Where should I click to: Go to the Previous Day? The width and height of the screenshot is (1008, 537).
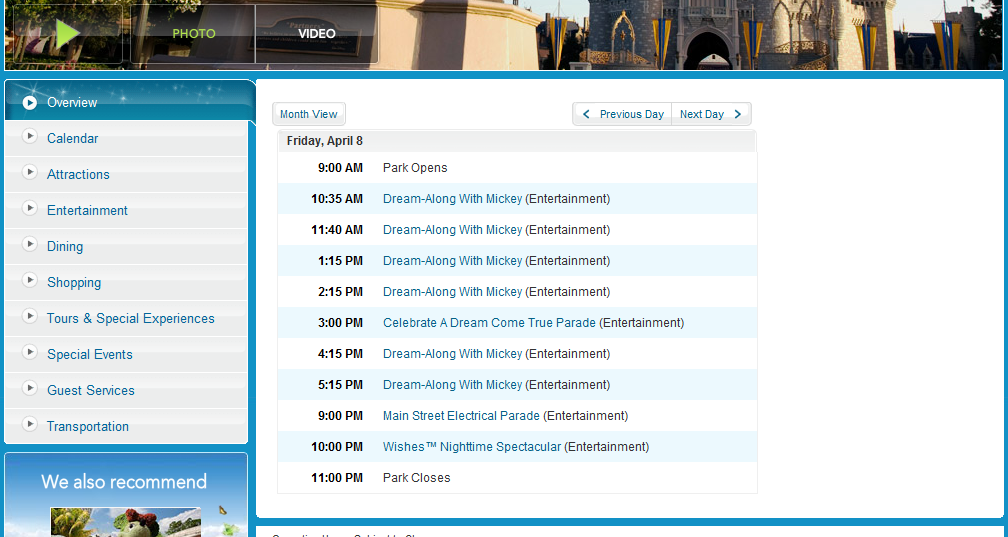click(x=622, y=114)
